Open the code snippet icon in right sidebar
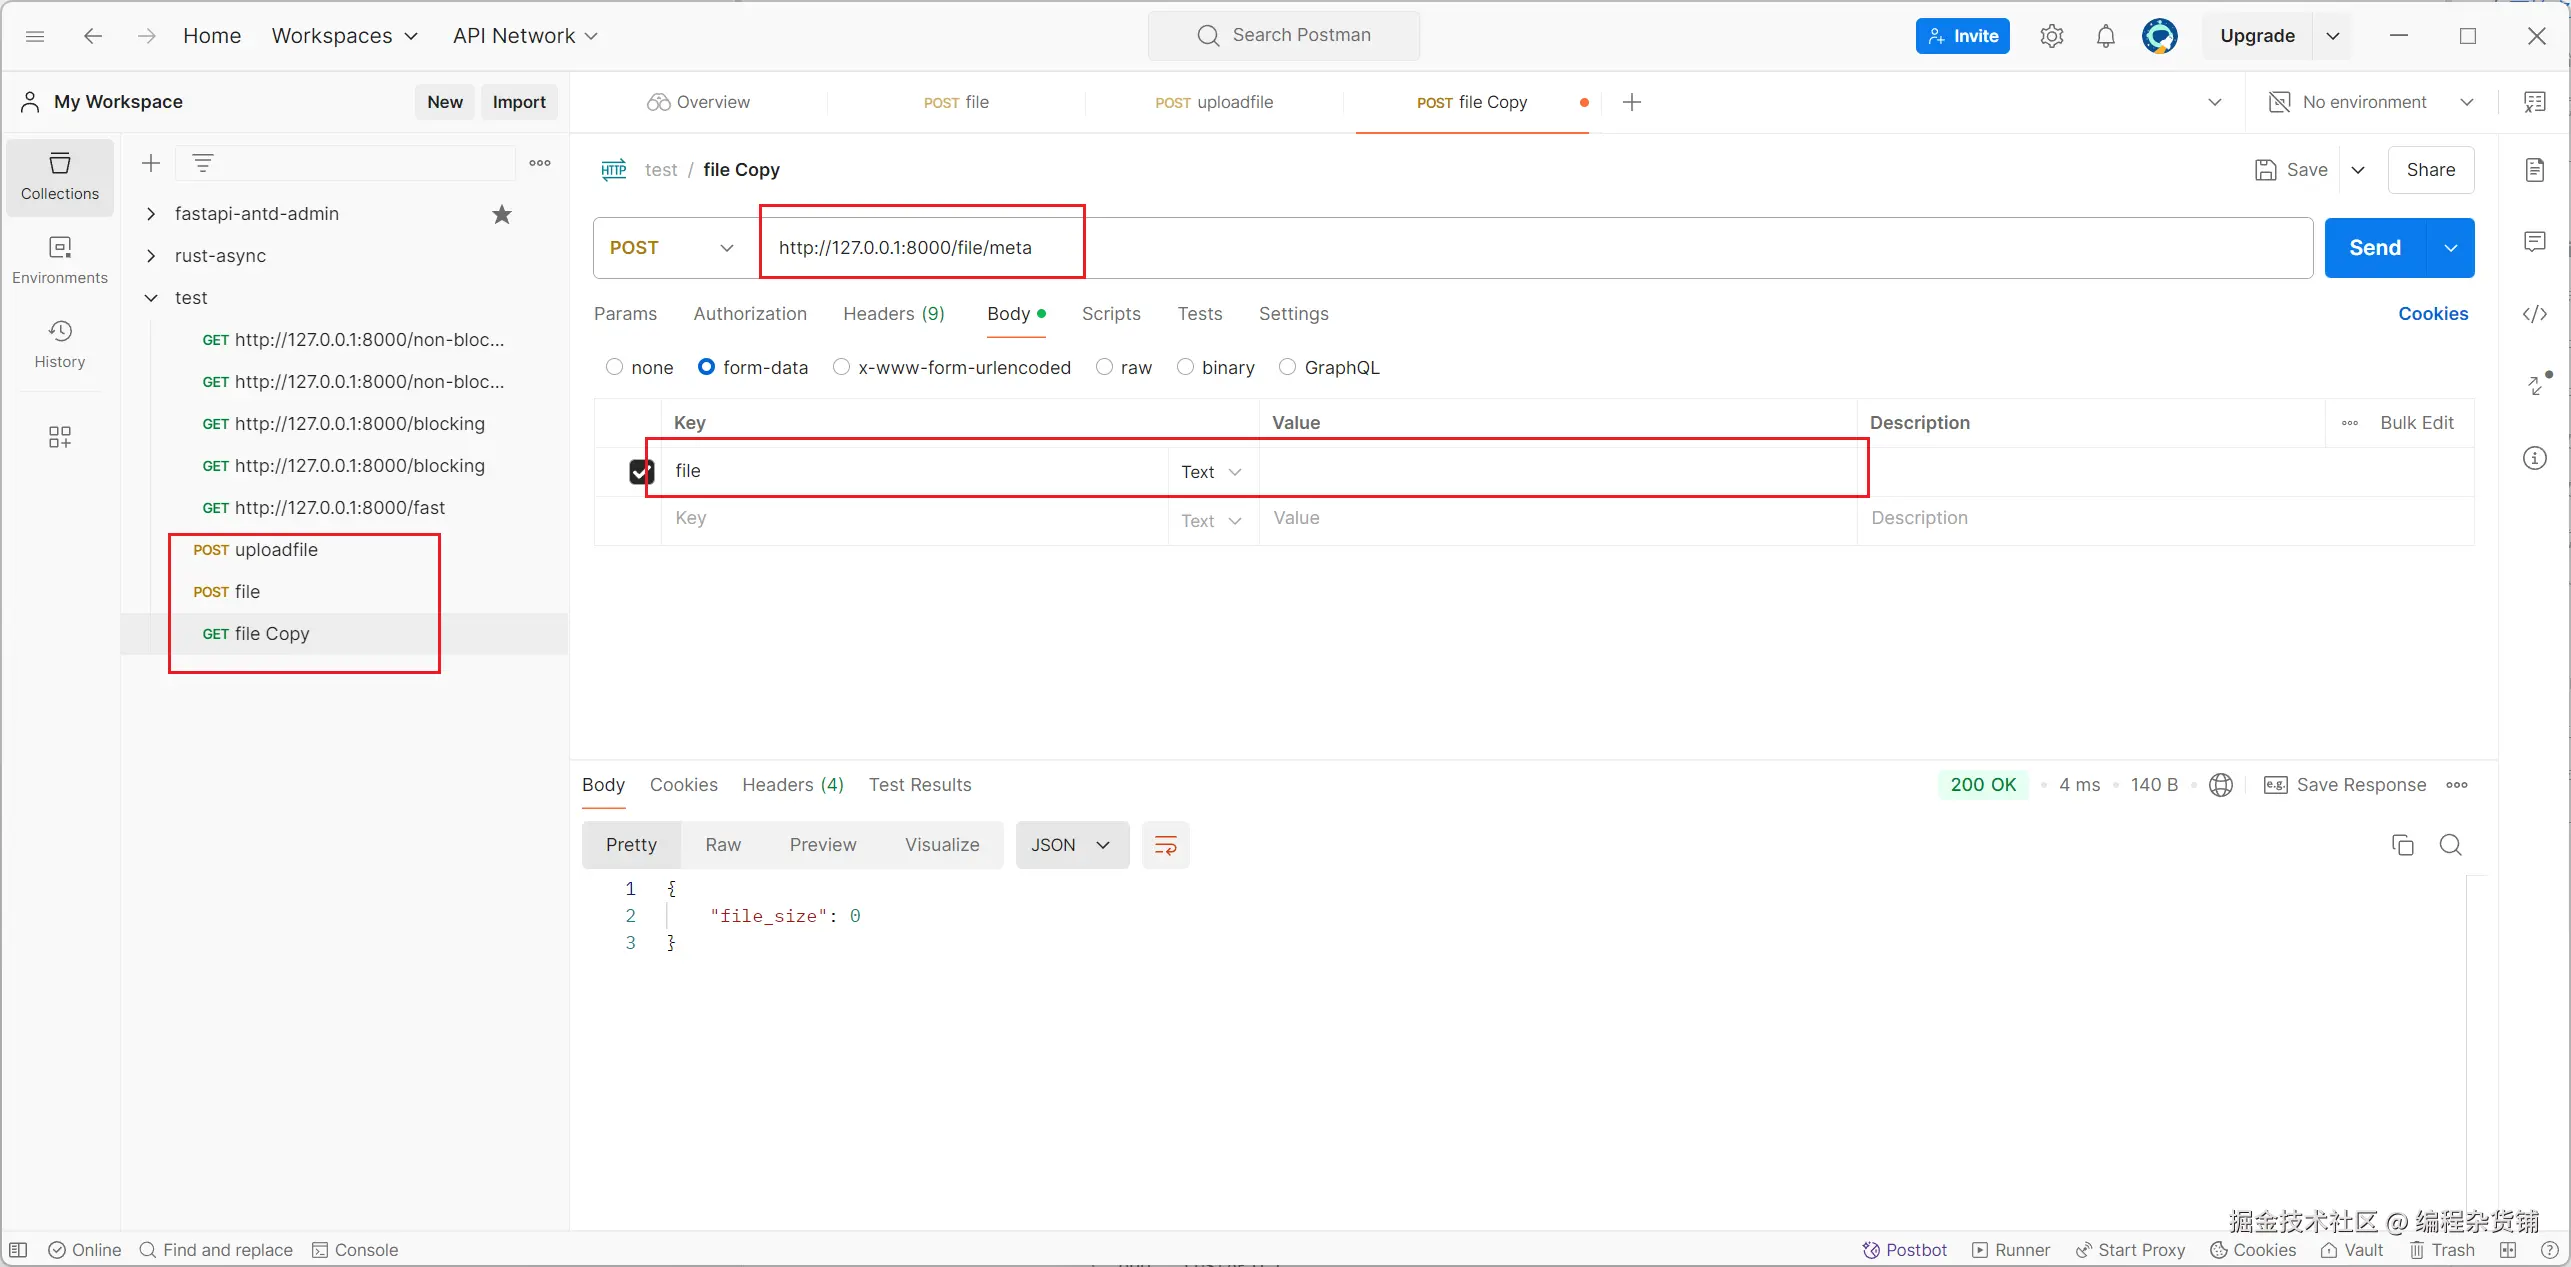Image resolution: width=2571 pixels, height=1267 pixels. (x=2534, y=314)
